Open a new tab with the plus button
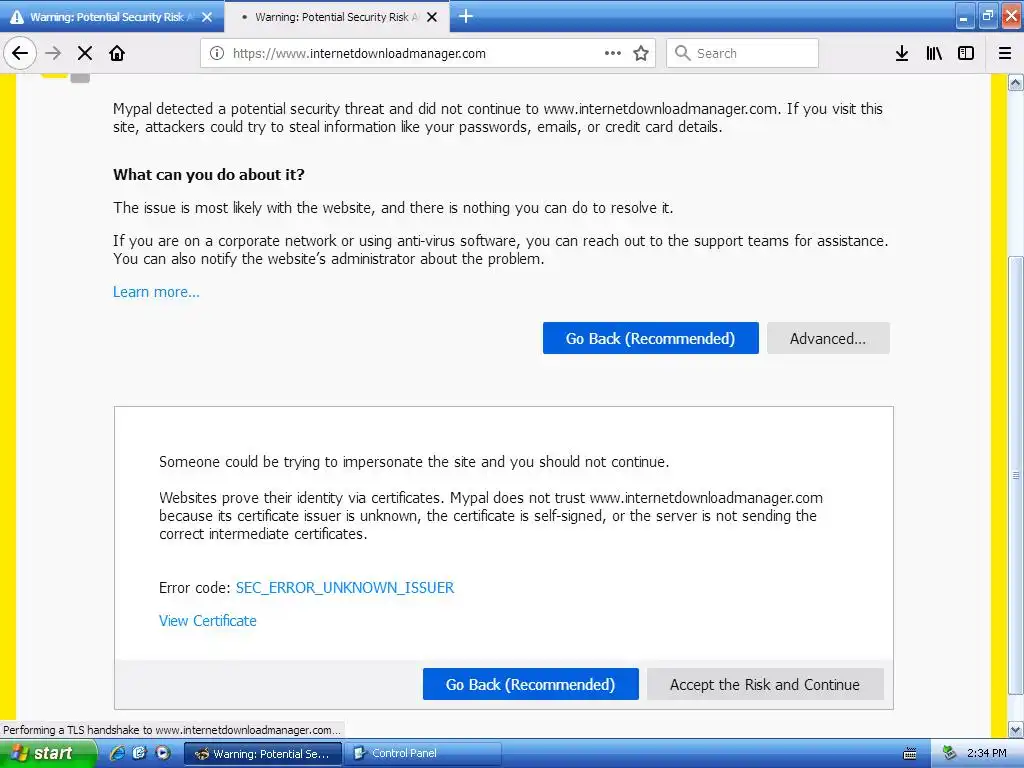The image size is (1024, 768). click(x=466, y=16)
